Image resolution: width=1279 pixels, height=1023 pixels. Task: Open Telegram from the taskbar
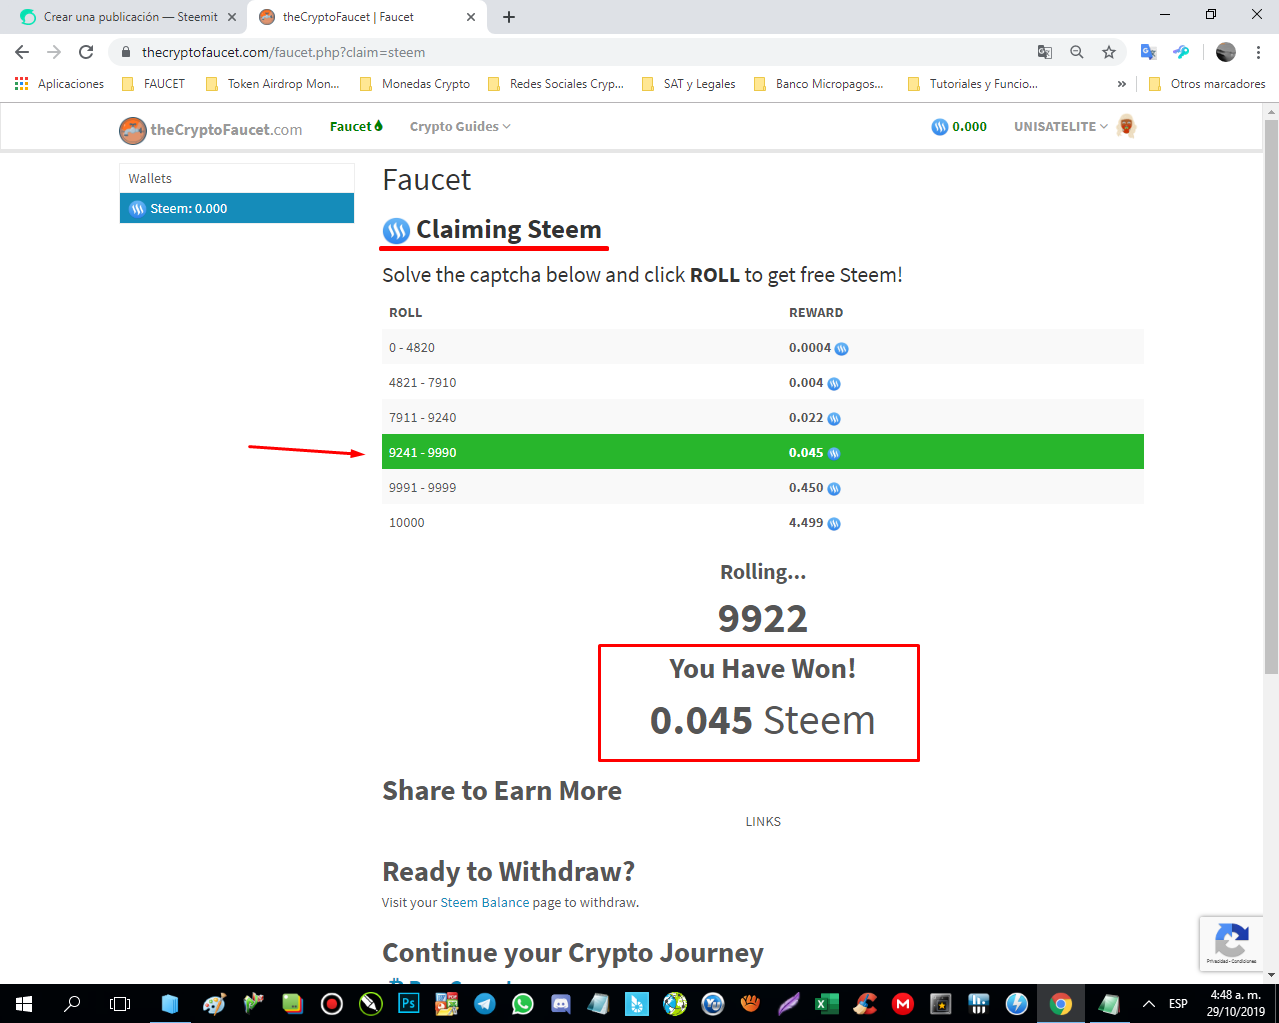(485, 1004)
